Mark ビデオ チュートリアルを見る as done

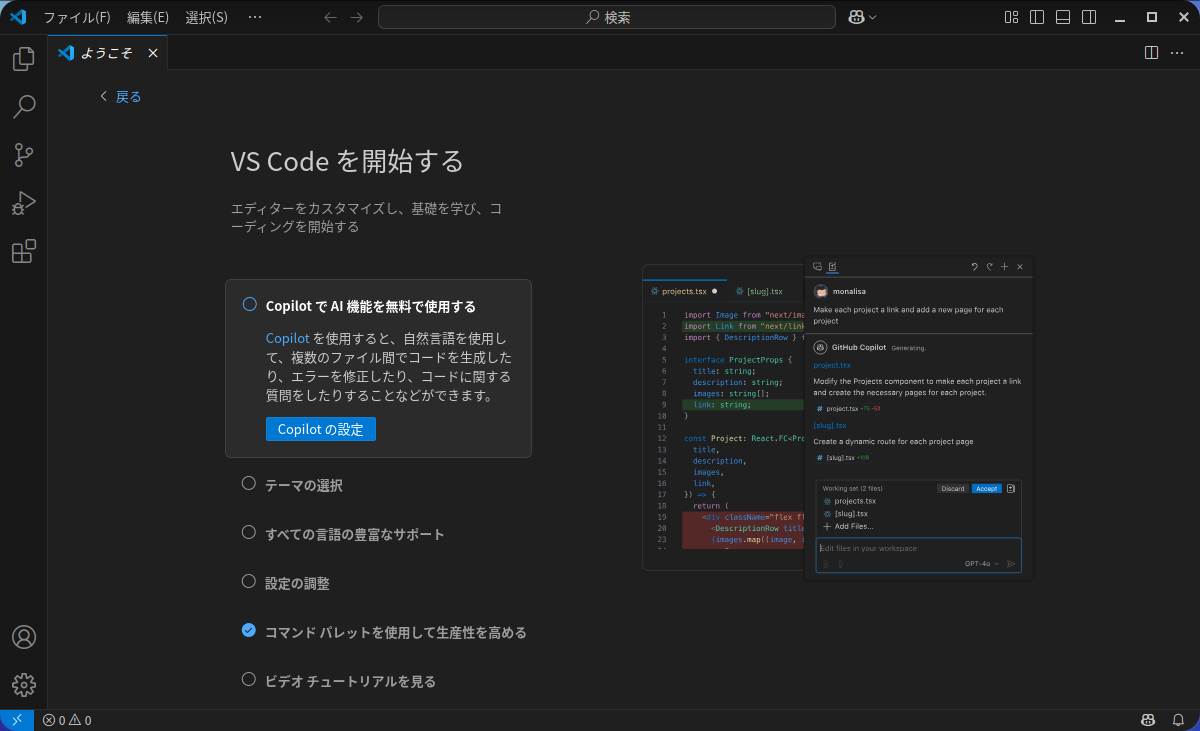(248, 679)
